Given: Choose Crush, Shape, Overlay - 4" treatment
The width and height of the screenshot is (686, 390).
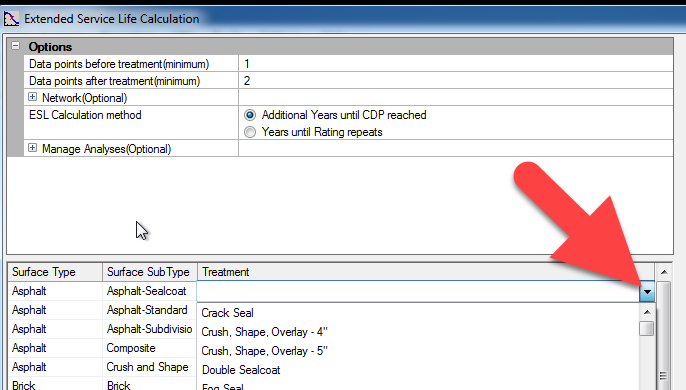Looking at the screenshot, I should point(264,332).
